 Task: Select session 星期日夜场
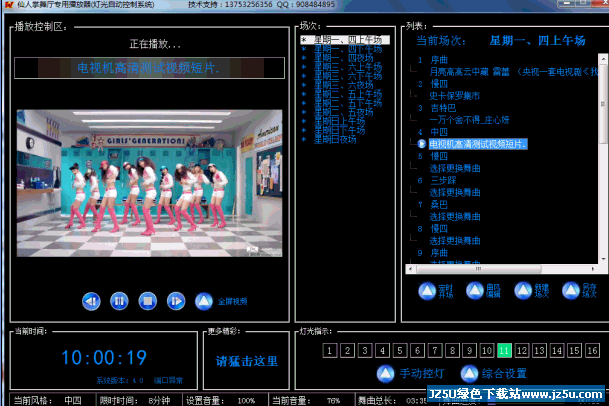[335, 139]
